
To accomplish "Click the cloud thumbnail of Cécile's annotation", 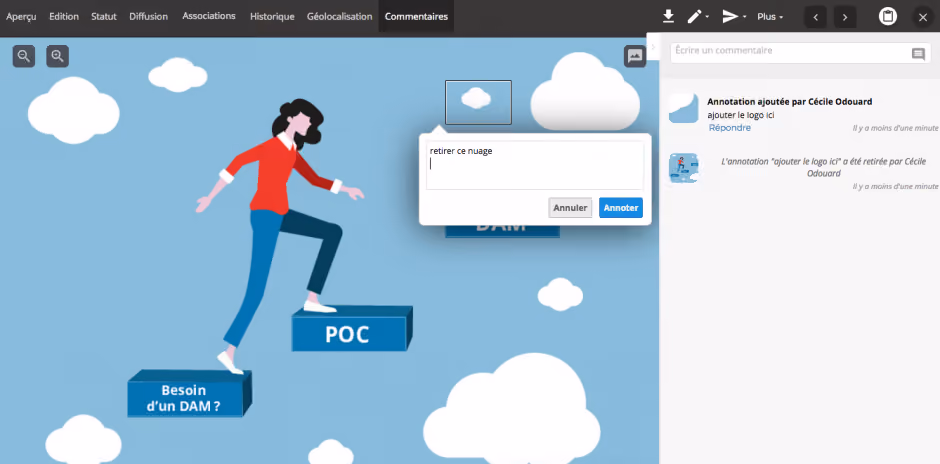I will click(x=684, y=108).
